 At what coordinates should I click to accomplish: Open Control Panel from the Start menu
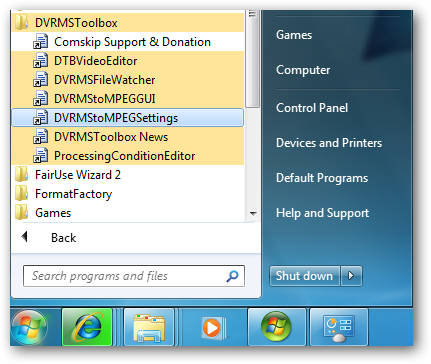pos(312,108)
